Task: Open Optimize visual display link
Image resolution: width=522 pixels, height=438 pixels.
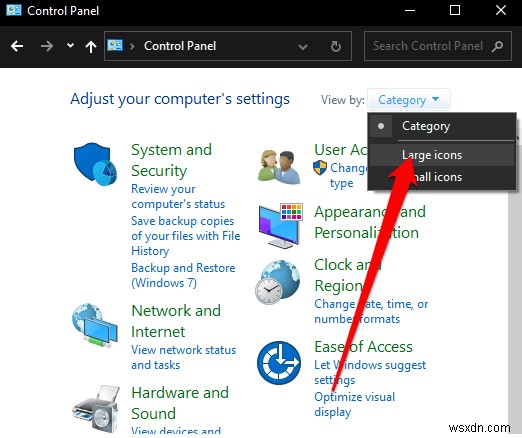Action: pos(354,404)
